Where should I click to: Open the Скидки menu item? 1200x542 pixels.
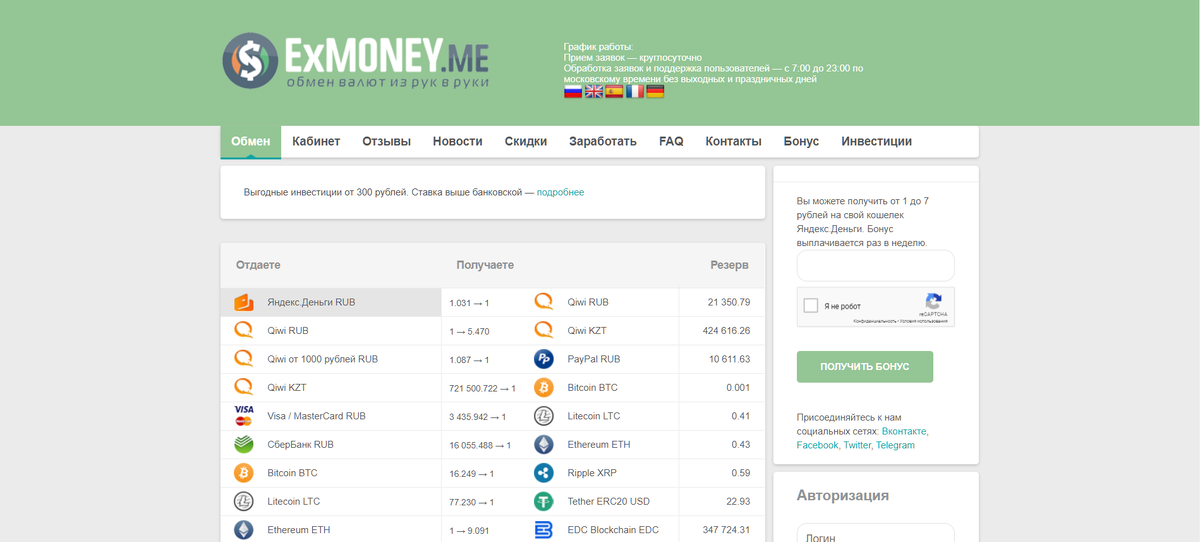point(526,142)
